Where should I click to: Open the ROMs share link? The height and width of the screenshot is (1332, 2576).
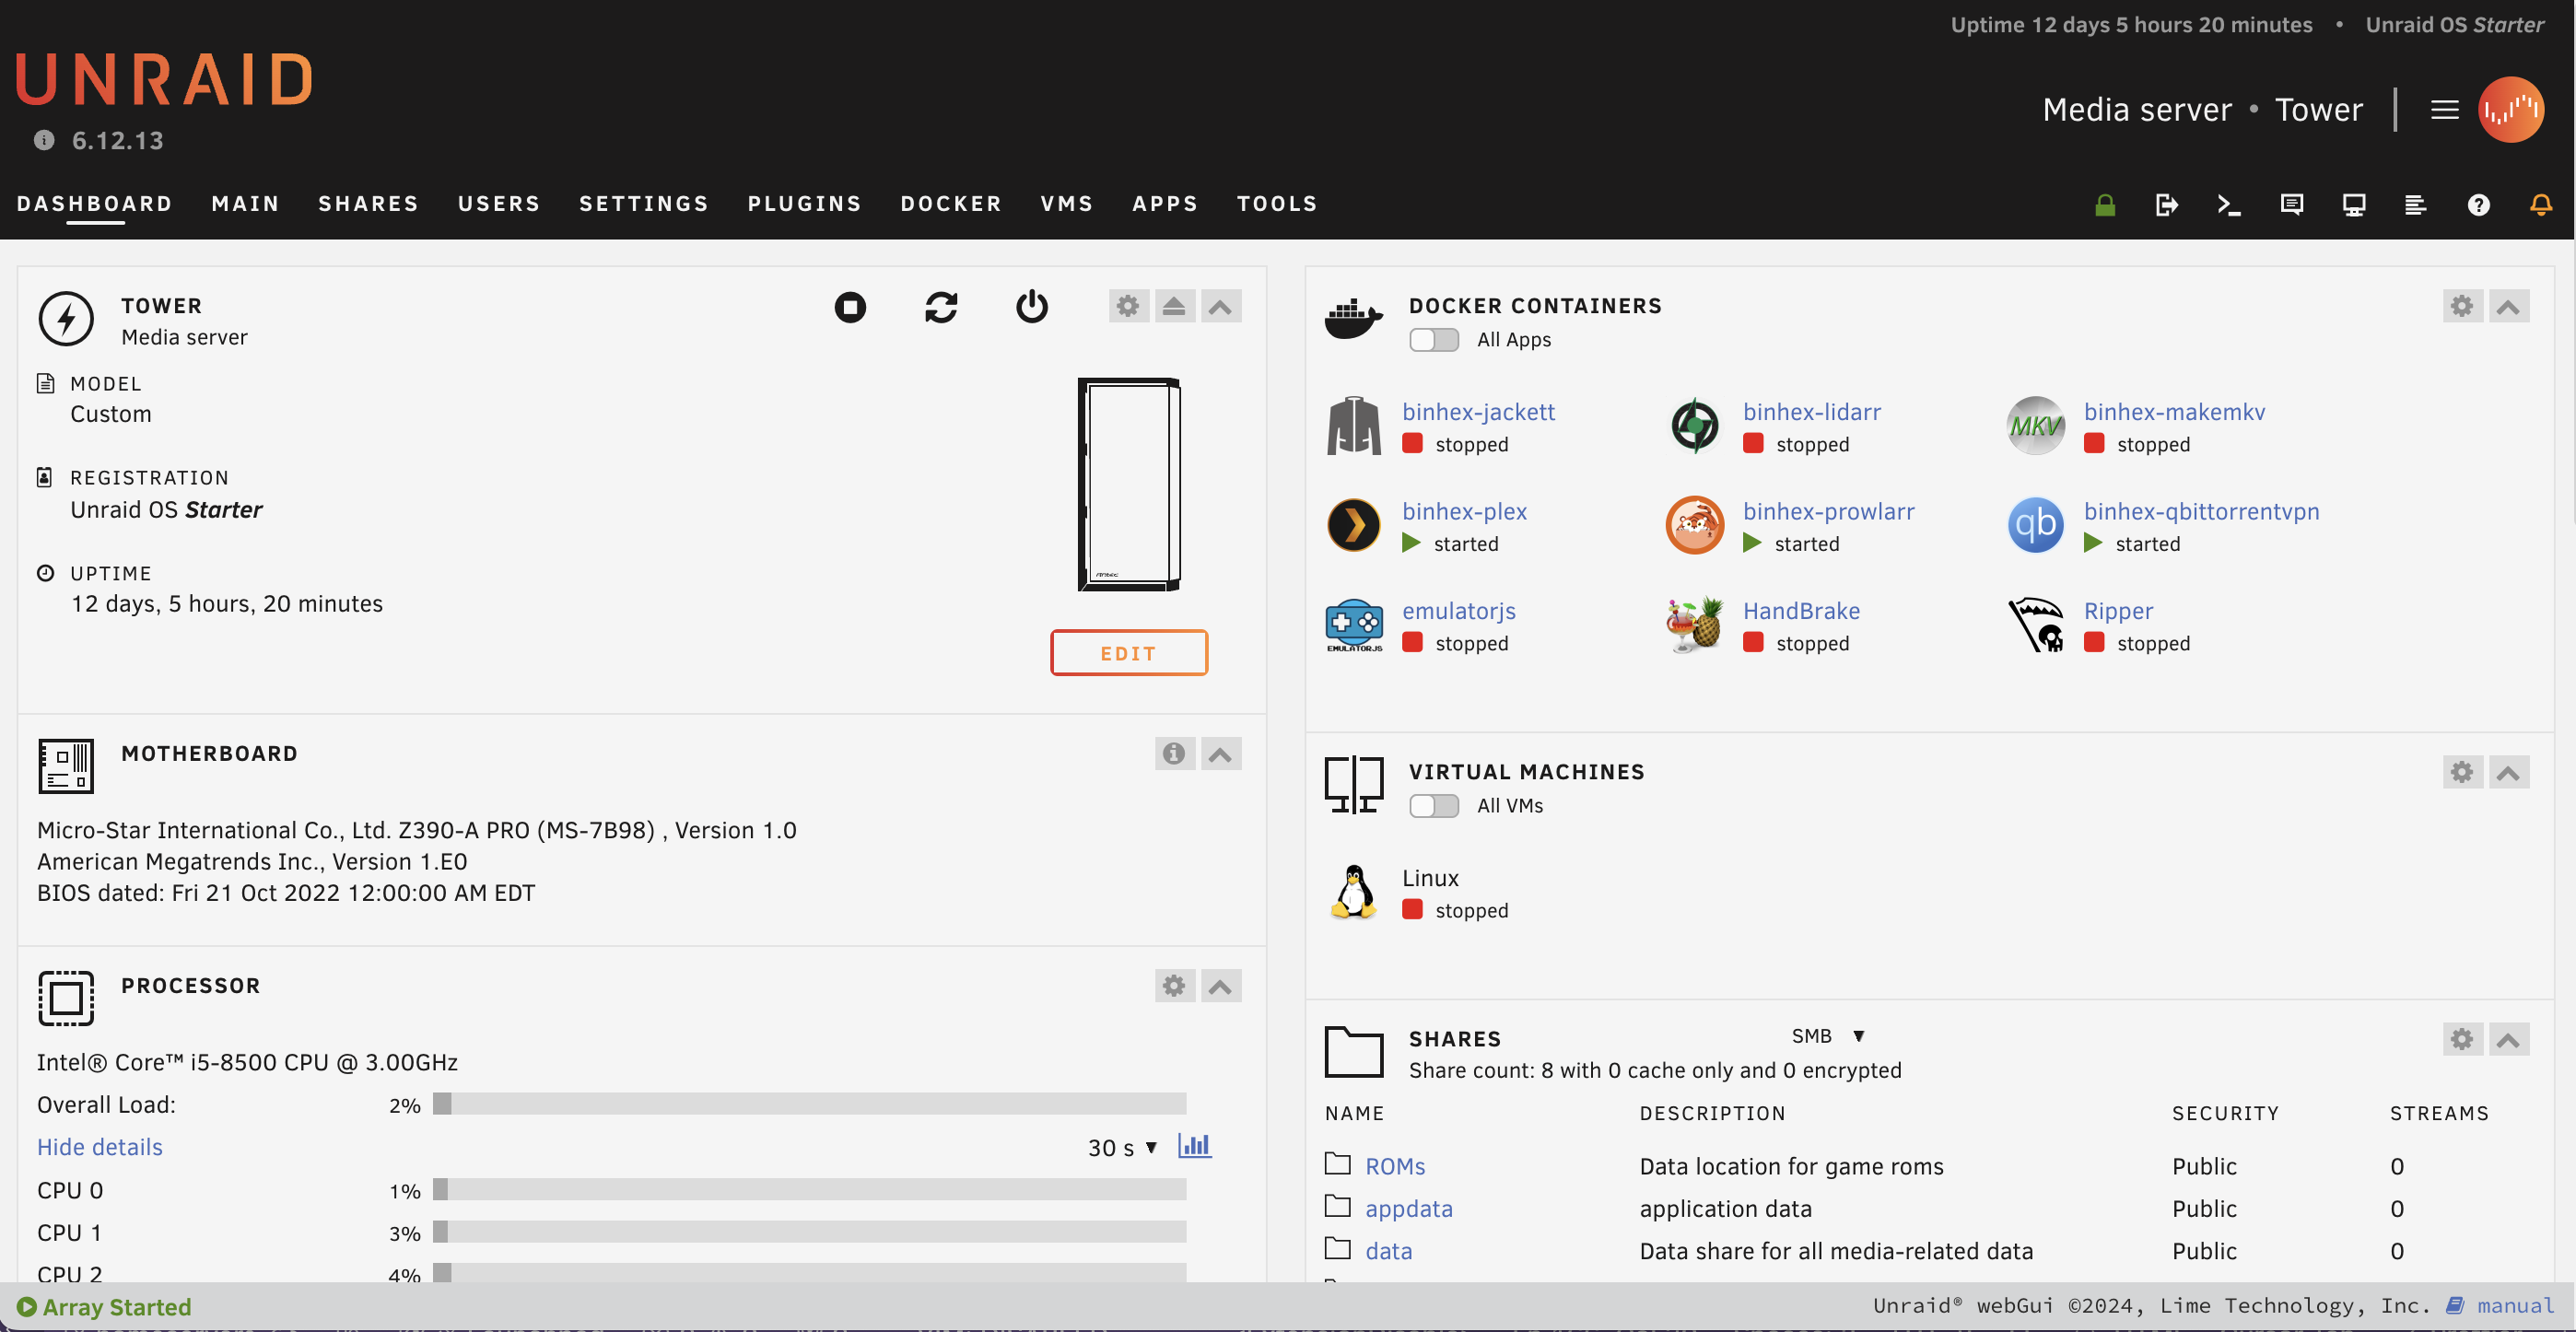1395,1166
